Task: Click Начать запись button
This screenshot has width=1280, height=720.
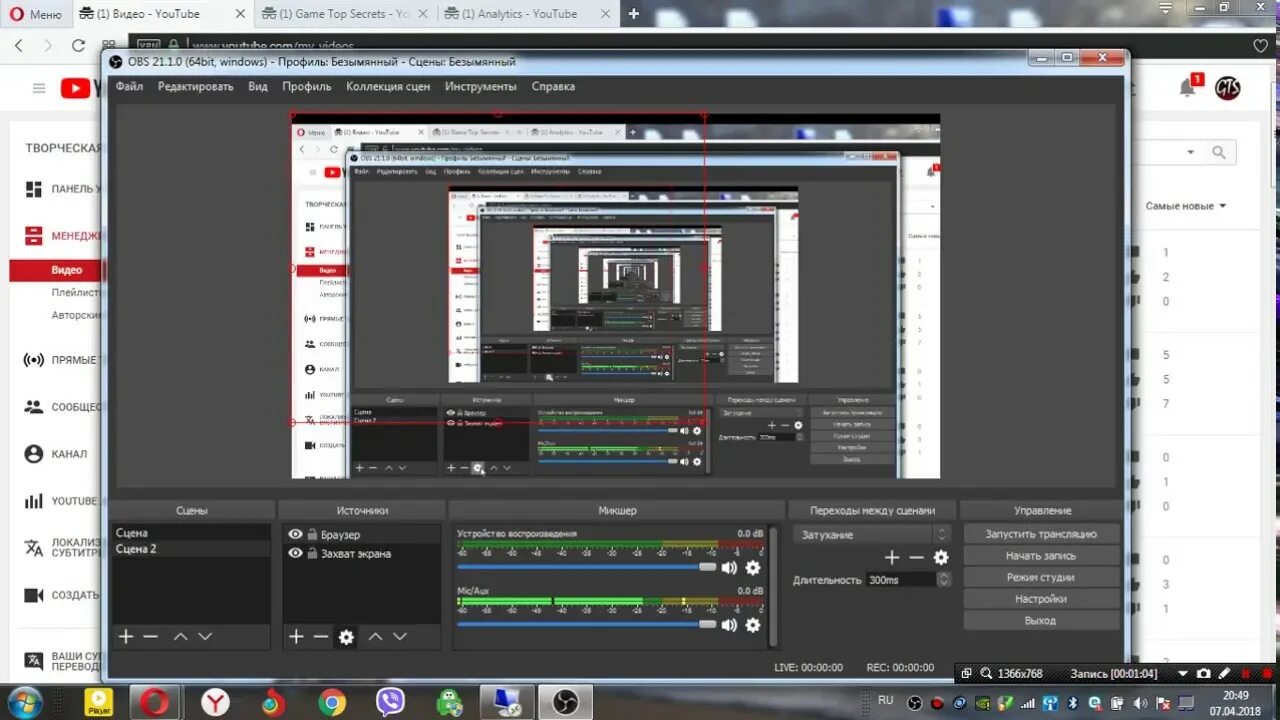Action: click(1041, 556)
